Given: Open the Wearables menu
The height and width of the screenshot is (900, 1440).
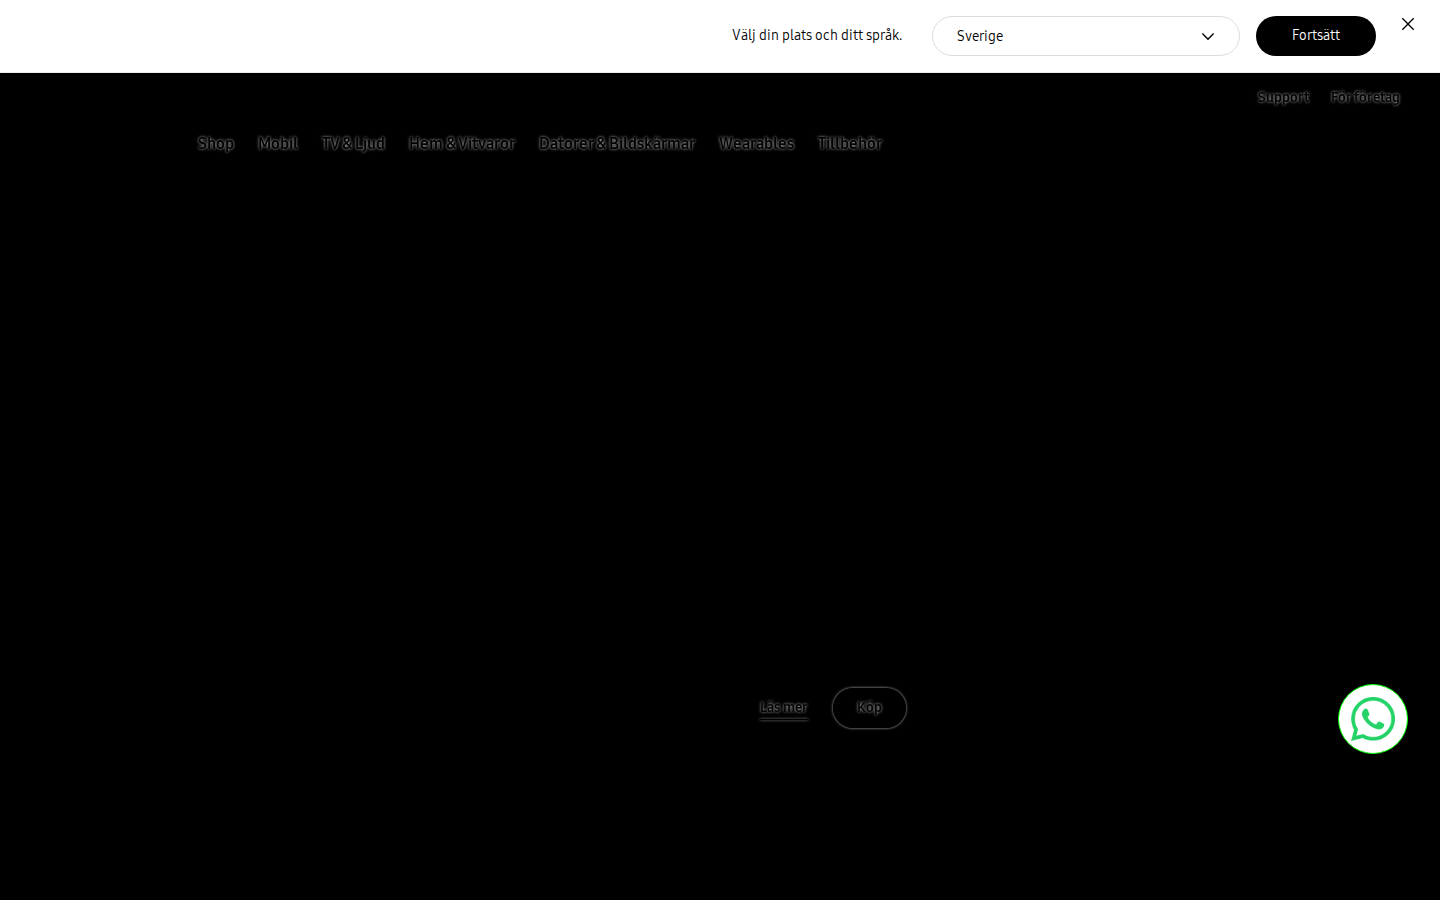Looking at the screenshot, I should tap(756, 143).
